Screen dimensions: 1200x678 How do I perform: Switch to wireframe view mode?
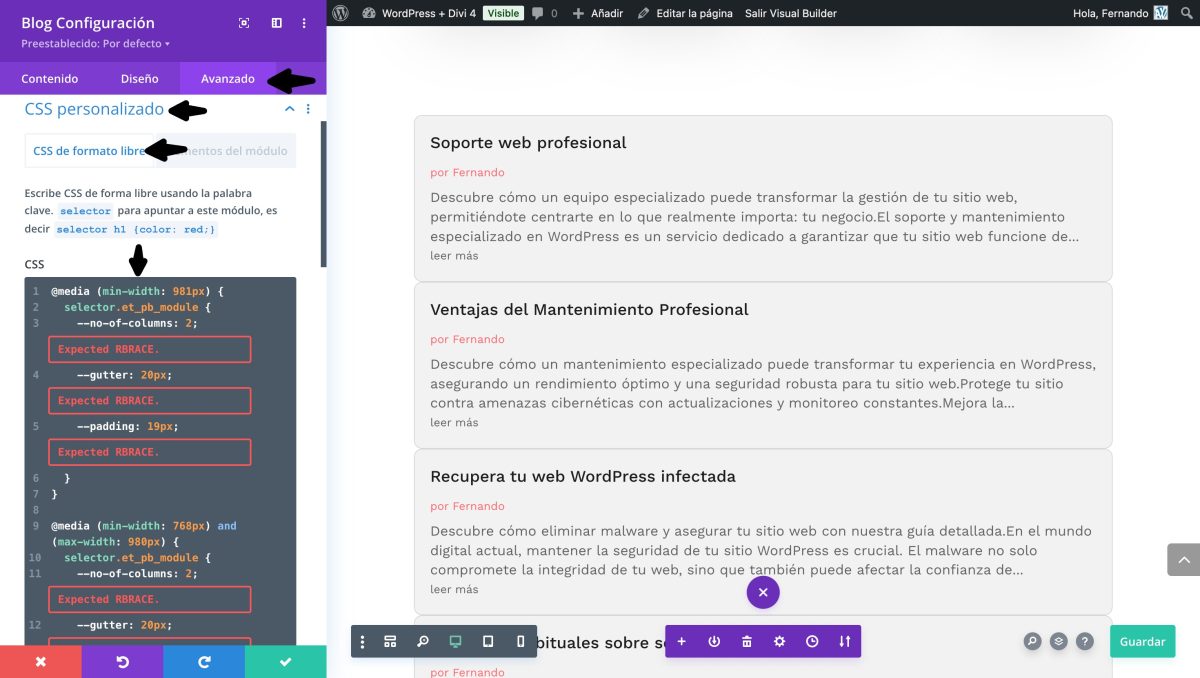click(390, 641)
